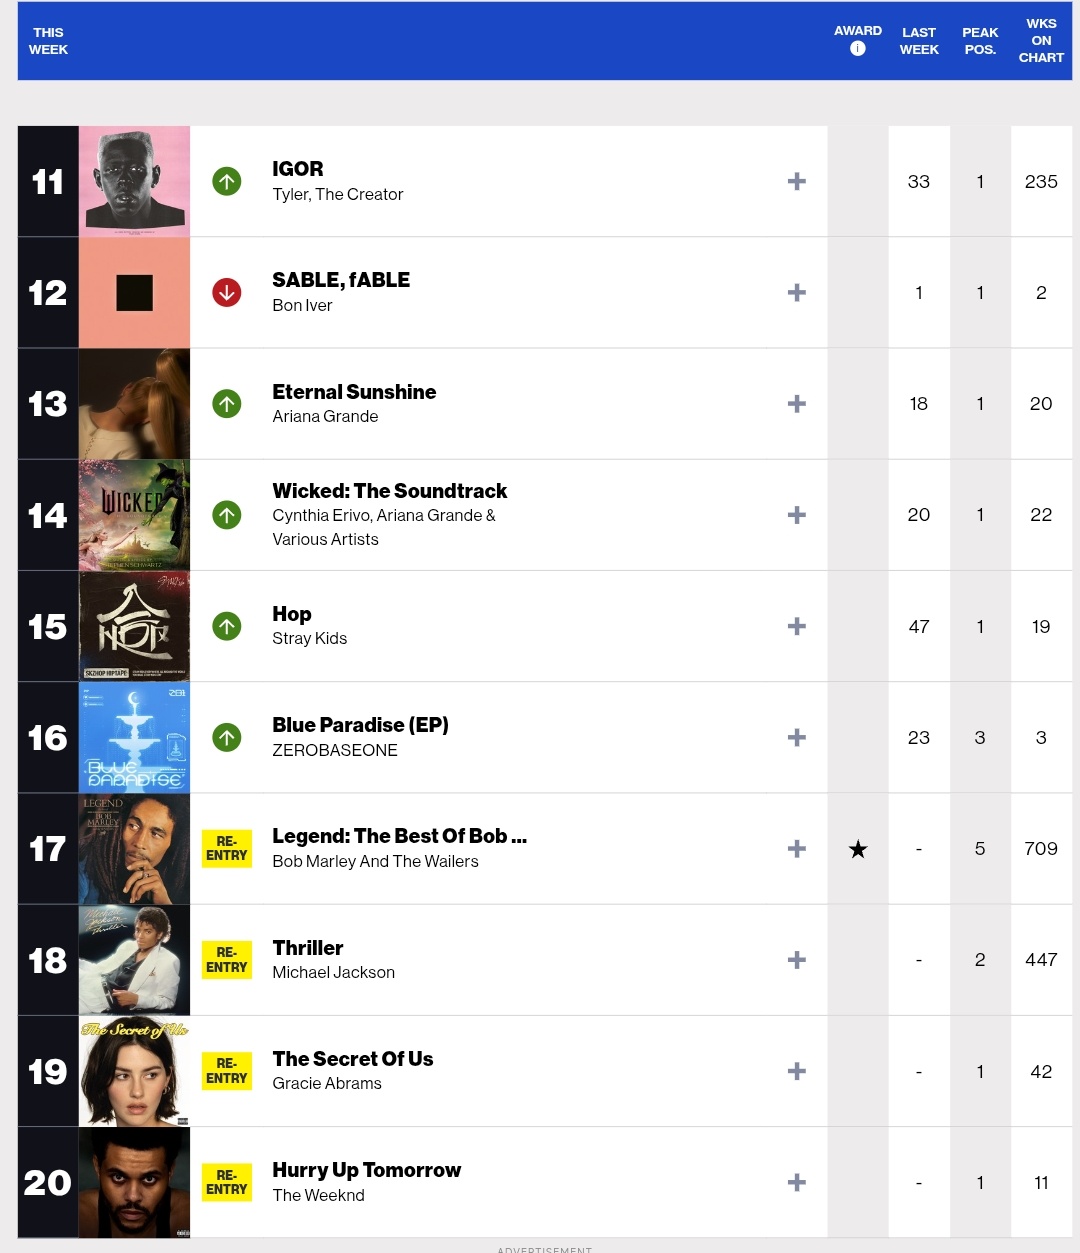
Task: Click the PEAK POS. column header
Action: [x=980, y=41]
